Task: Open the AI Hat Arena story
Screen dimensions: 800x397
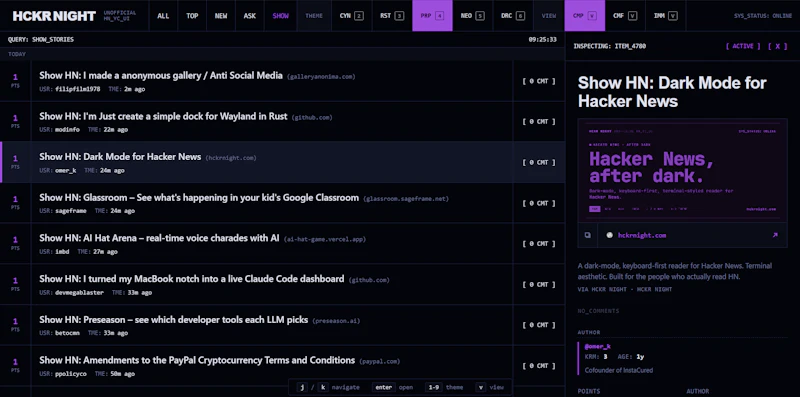Action: (x=159, y=238)
